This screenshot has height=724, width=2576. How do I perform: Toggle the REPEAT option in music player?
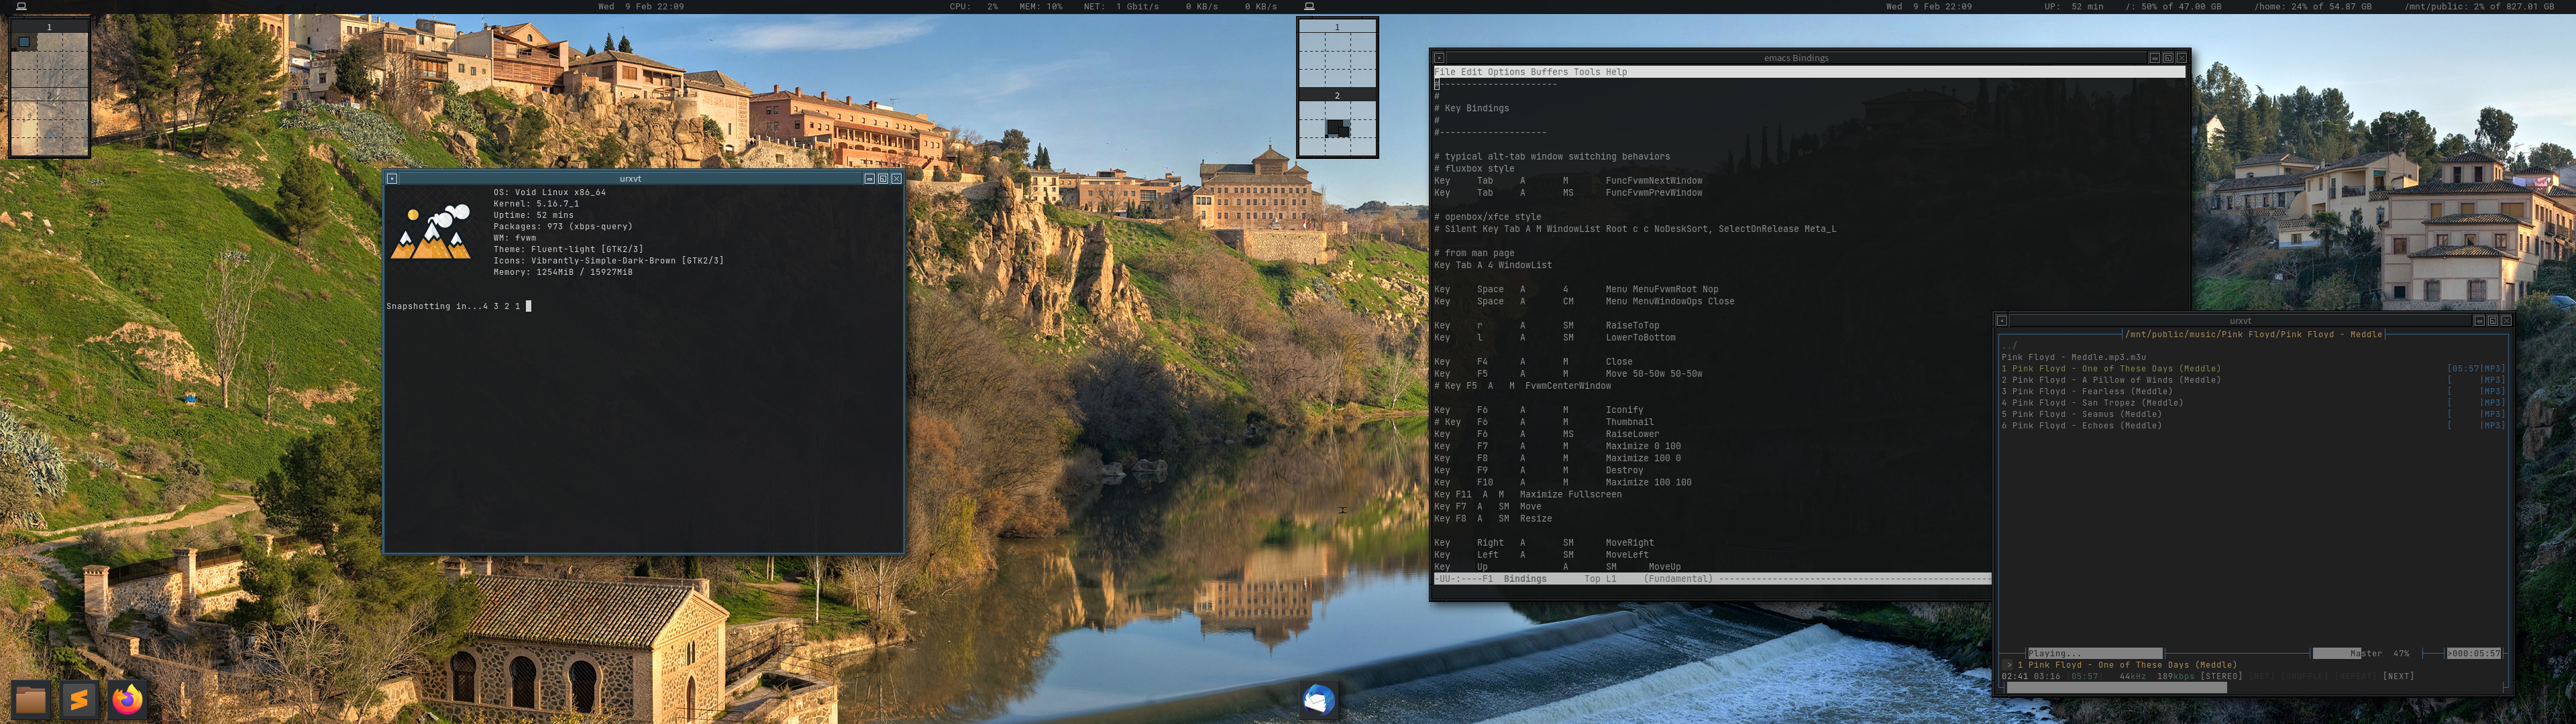pyautogui.click(x=2356, y=677)
